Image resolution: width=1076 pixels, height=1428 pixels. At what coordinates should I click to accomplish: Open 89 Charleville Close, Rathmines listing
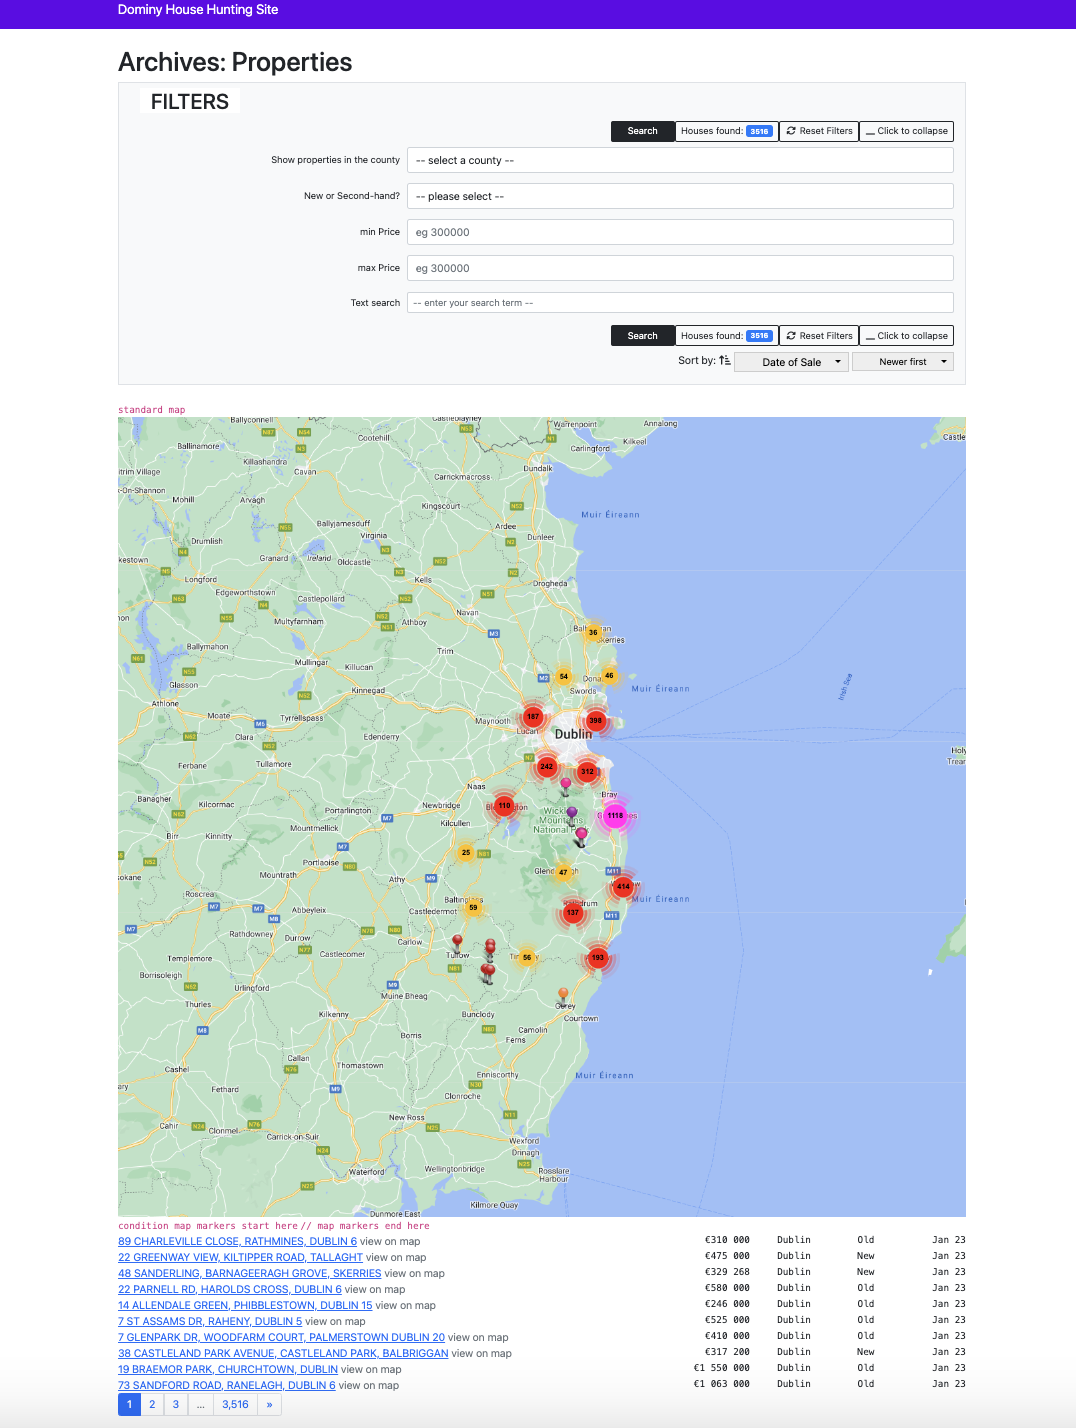pyautogui.click(x=237, y=1241)
